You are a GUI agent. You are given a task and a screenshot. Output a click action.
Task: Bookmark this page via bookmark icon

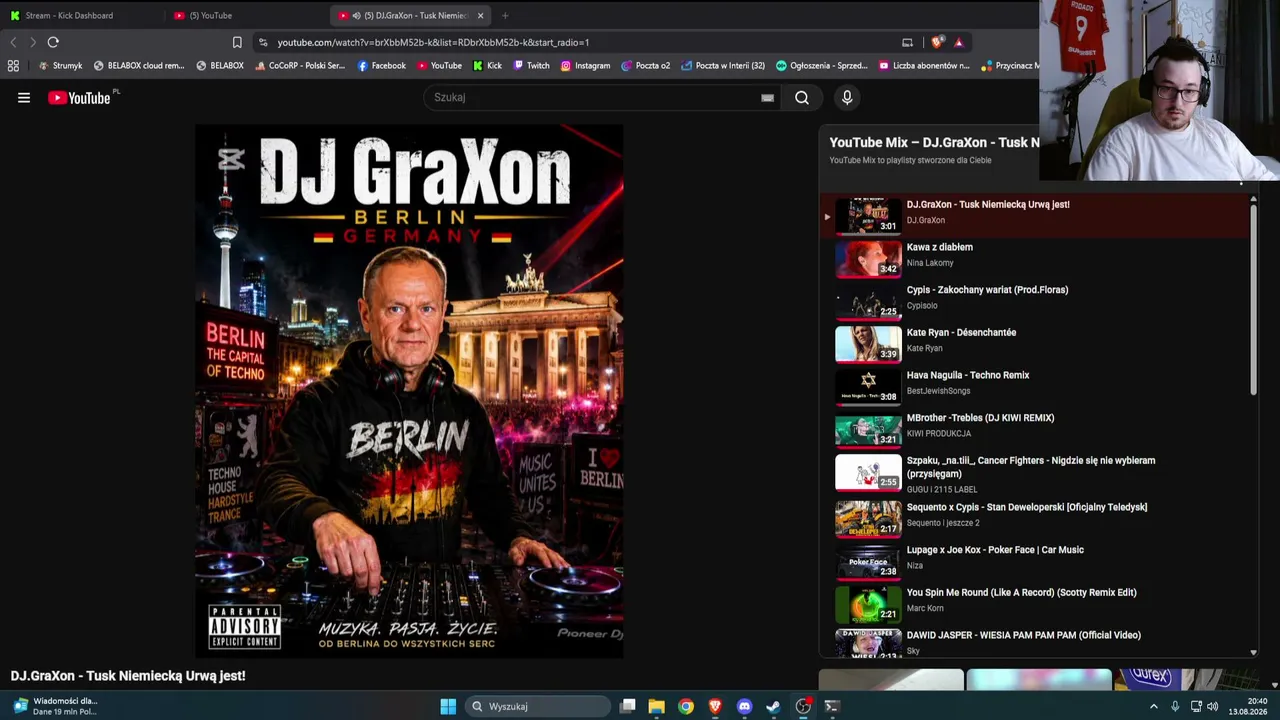(x=237, y=42)
